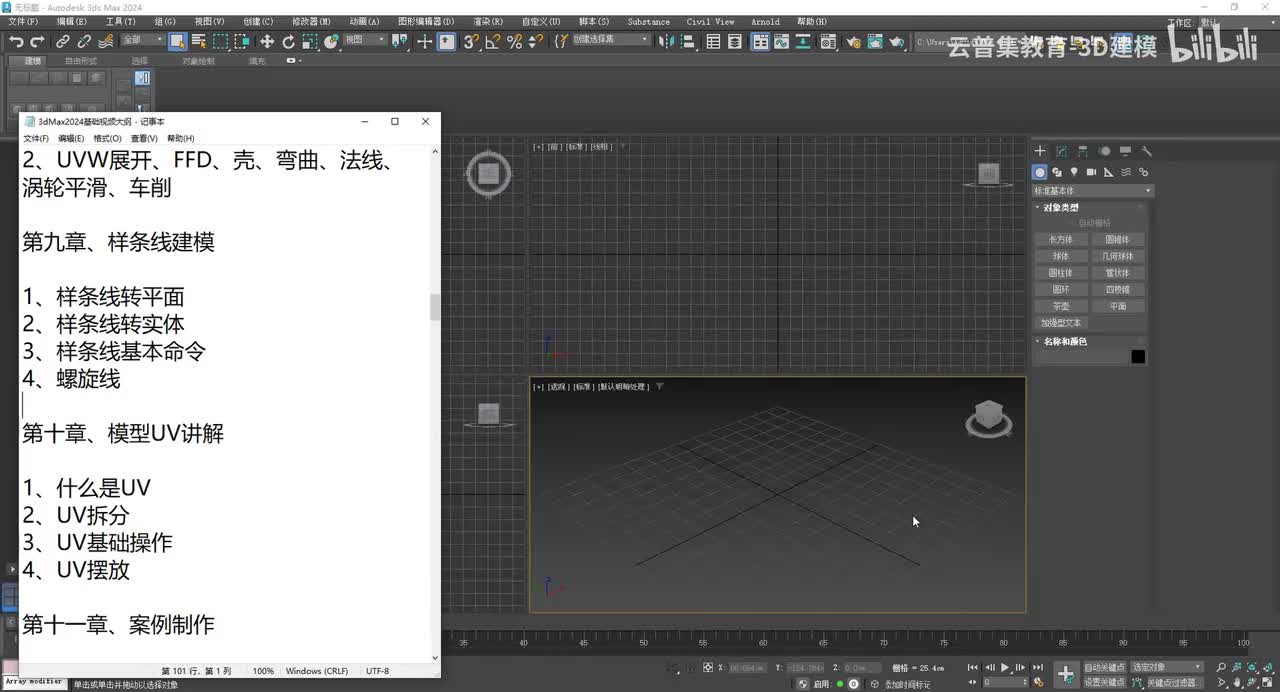1280x692 pixels.
Task: Open the Scene Explorer toggle icon
Action: point(713,41)
